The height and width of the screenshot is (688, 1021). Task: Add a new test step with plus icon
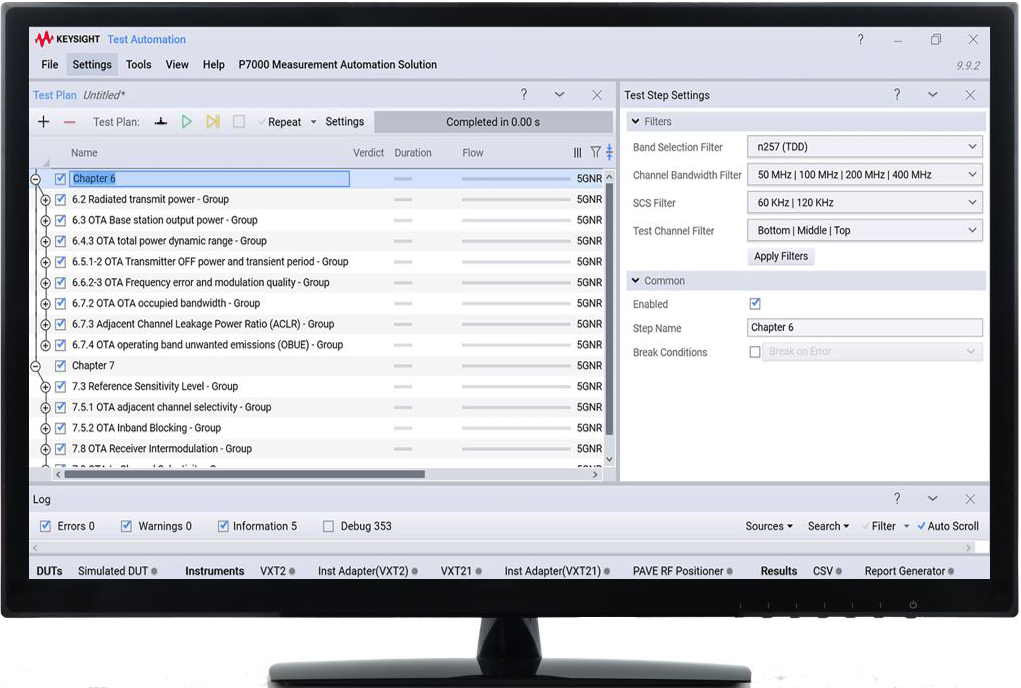pos(44,121)
